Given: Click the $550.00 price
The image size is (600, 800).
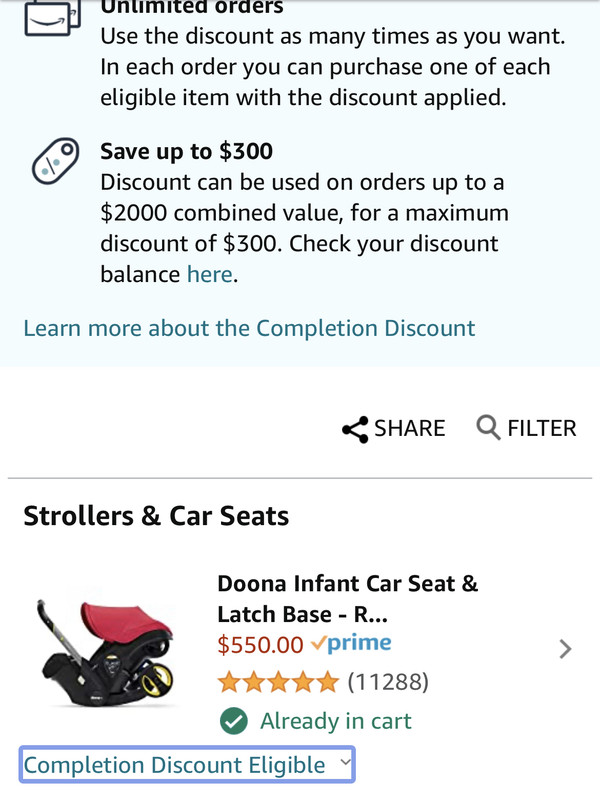Looking at the screenshot, I should click(x=260, y=644).
